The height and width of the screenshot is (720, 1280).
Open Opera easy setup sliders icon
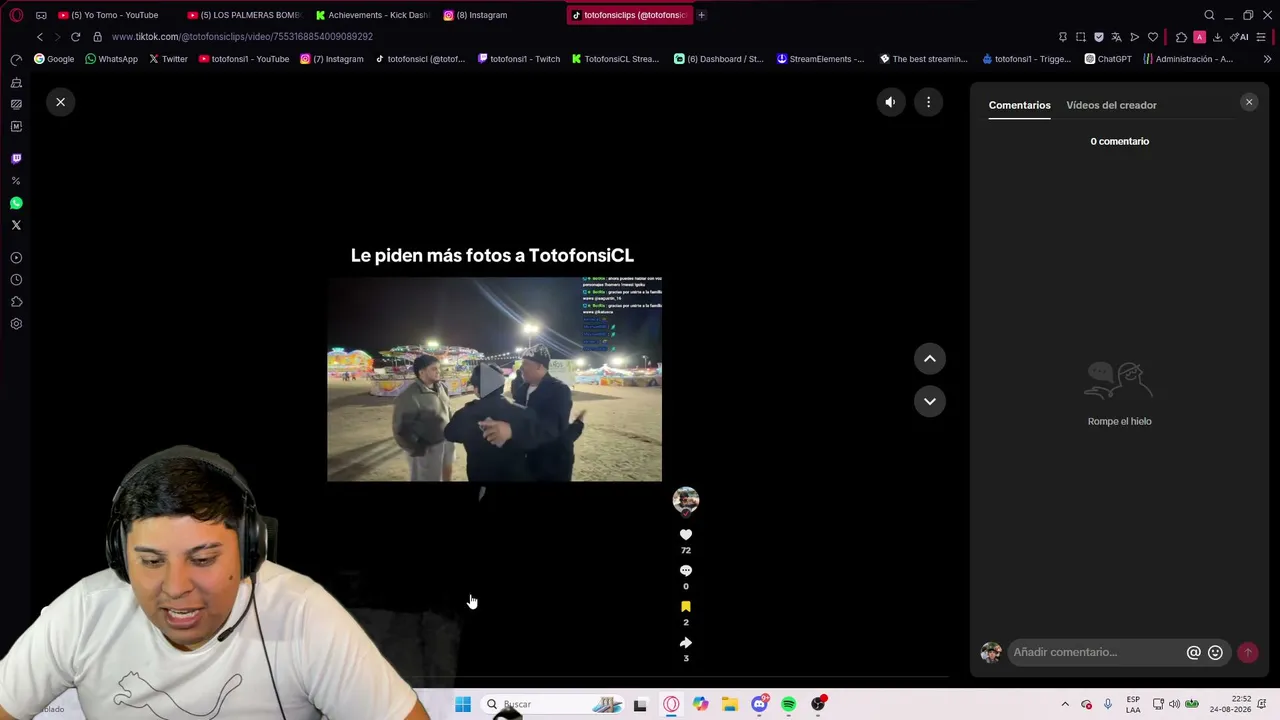click(1261, 37)
